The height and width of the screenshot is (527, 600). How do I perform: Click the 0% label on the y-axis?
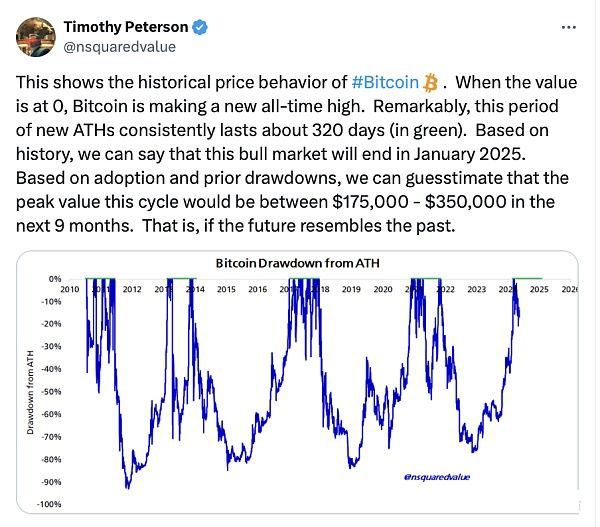pyautogui.click(x=54, y=278)
